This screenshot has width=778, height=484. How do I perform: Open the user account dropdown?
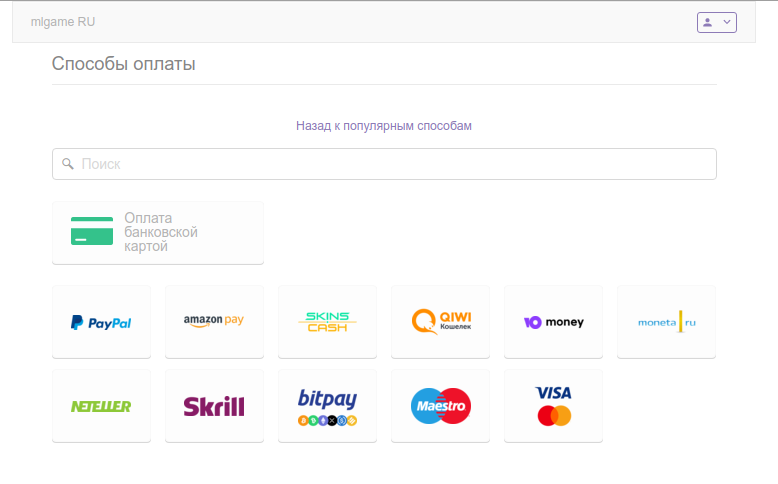716,22
